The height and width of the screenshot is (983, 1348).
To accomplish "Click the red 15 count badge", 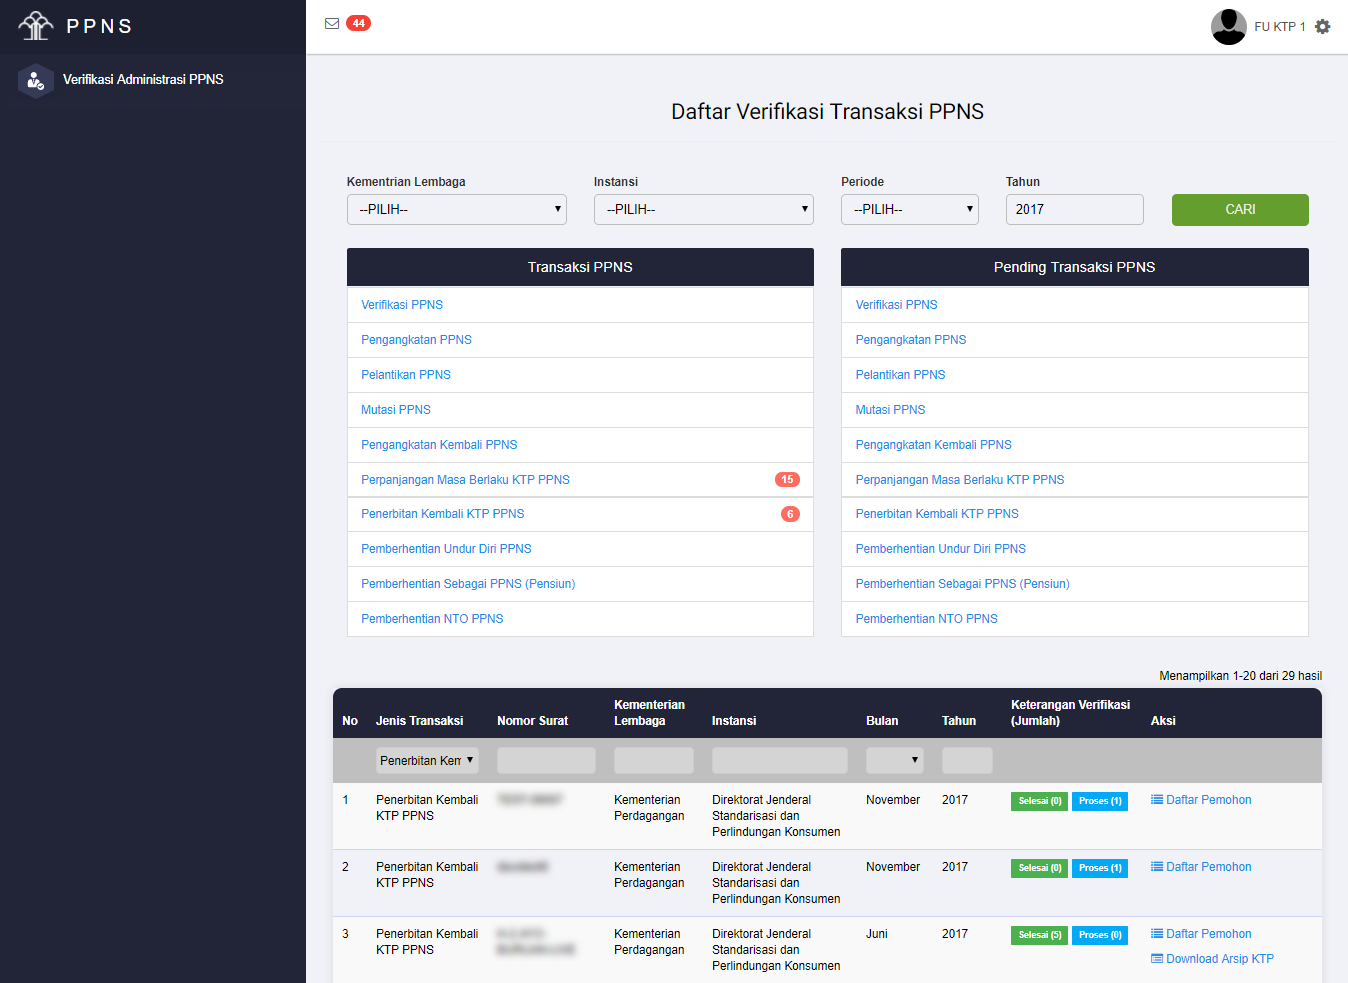I will [787, 480].
